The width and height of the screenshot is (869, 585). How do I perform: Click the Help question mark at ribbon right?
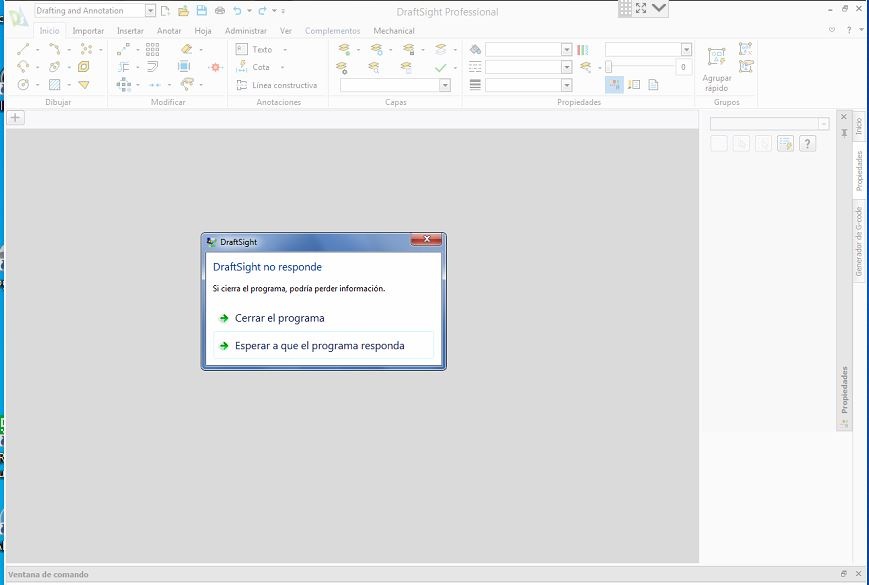click(849, 30)
